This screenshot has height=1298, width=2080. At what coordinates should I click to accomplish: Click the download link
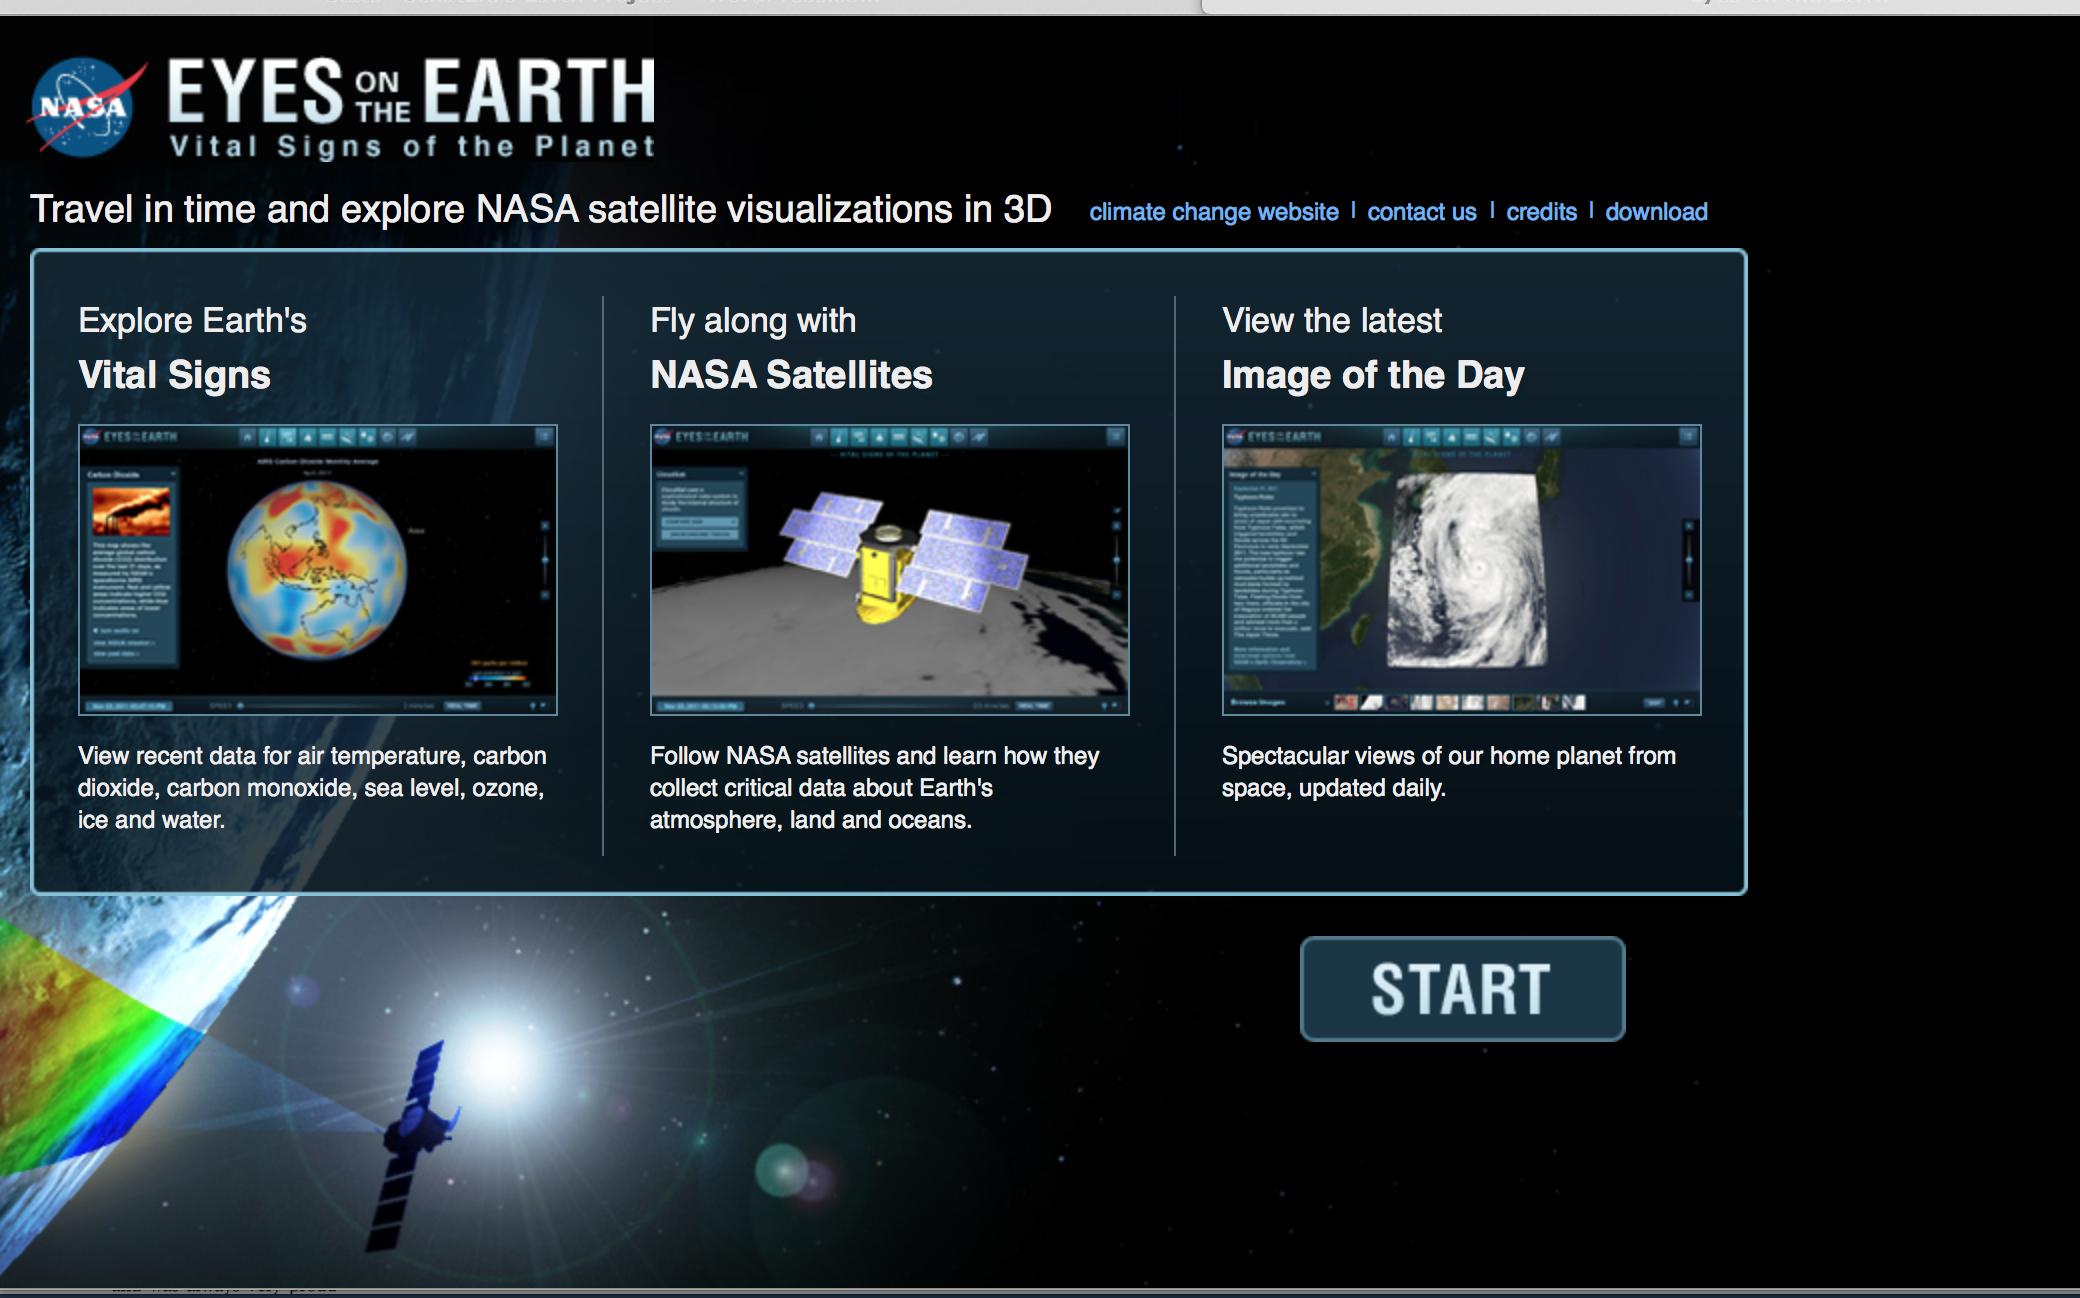[1656, 212]
